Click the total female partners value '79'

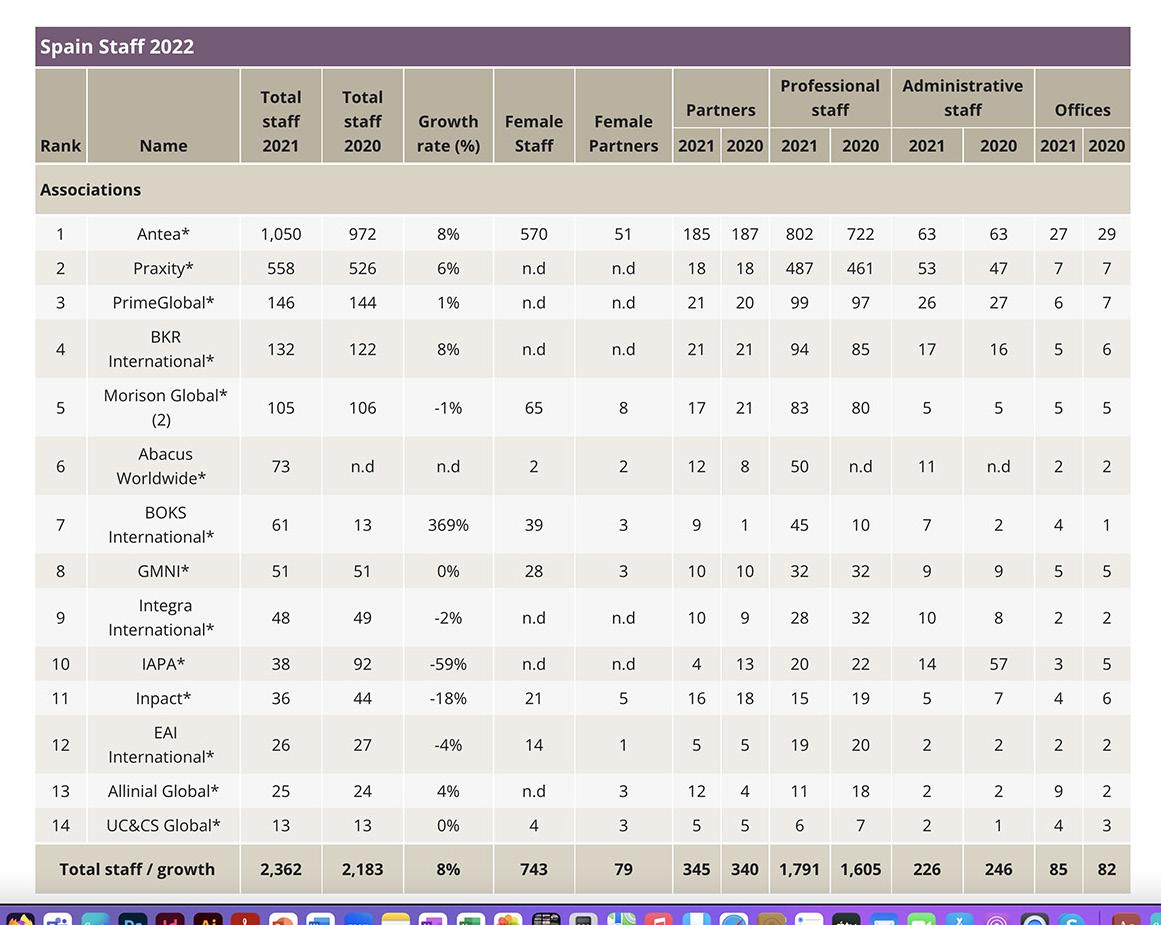(x=623, y=869)
